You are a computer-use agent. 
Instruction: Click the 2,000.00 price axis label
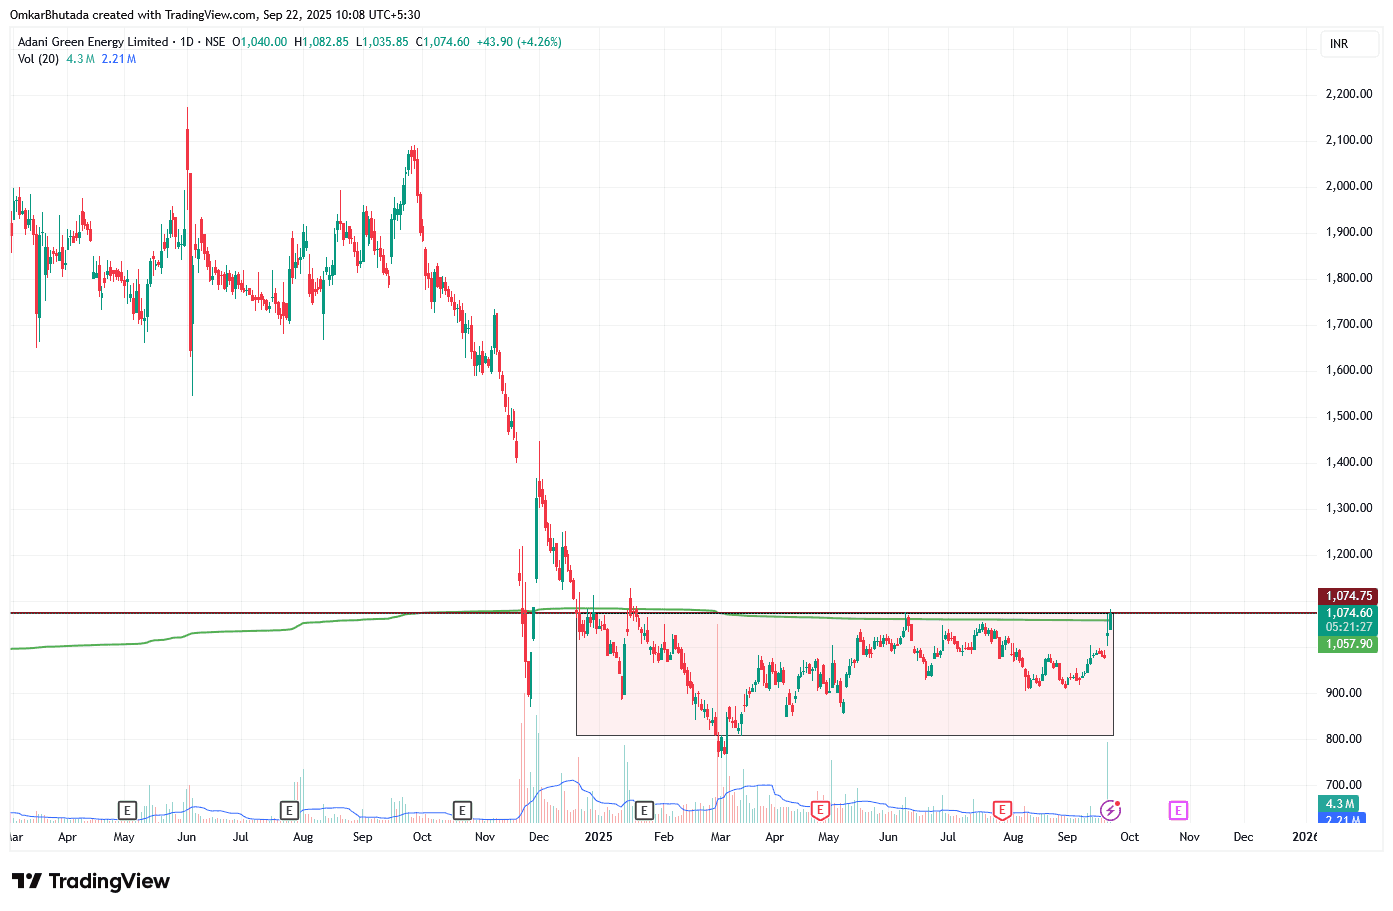1349,186
